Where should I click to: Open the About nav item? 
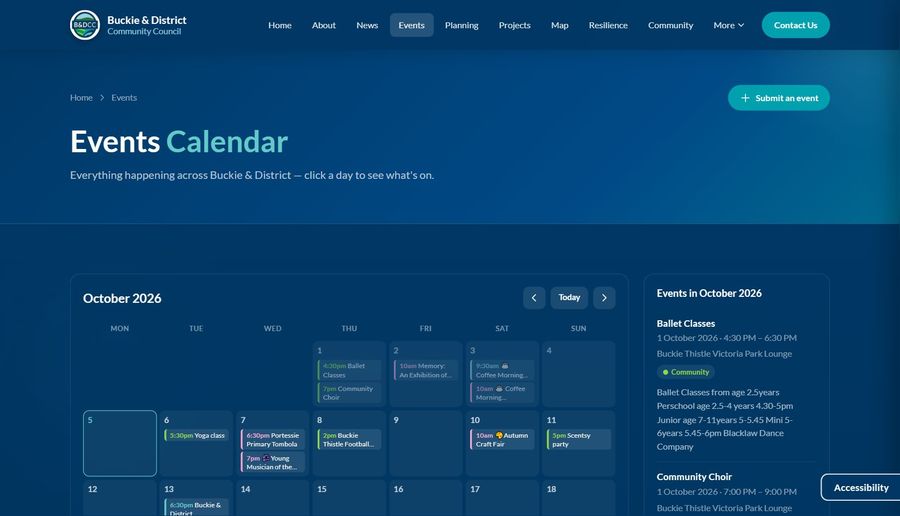tap(324, 25)
